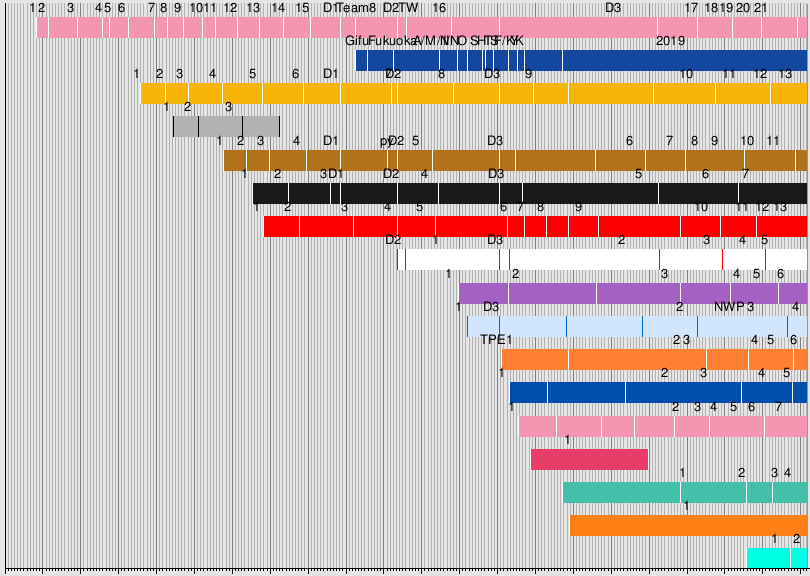
Task: Click the 2019 segment label
Action: click(670, 41)
